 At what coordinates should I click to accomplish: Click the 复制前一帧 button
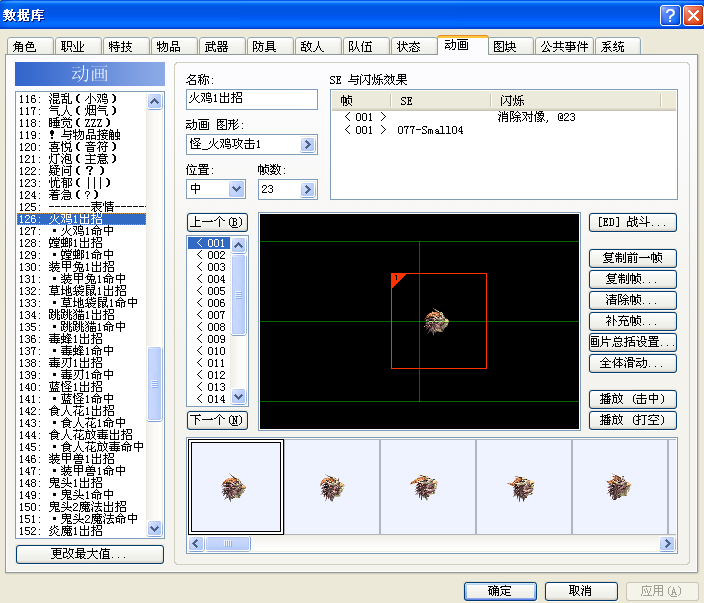click(632, 258)
